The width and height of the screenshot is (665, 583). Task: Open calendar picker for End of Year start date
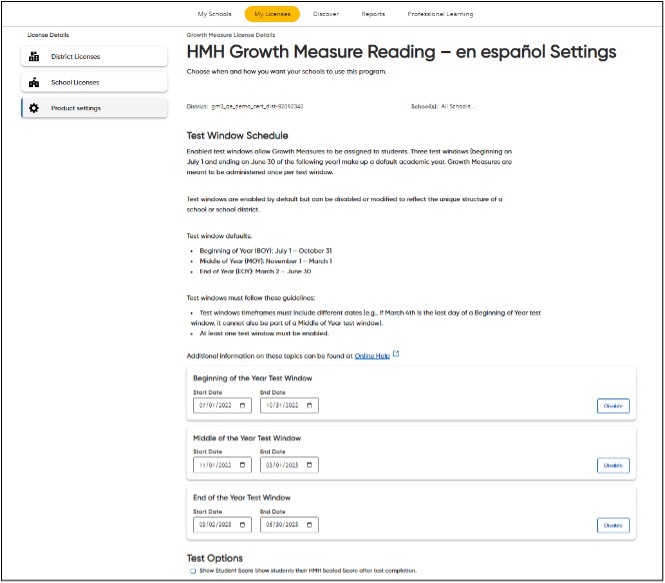pos(243,525)
